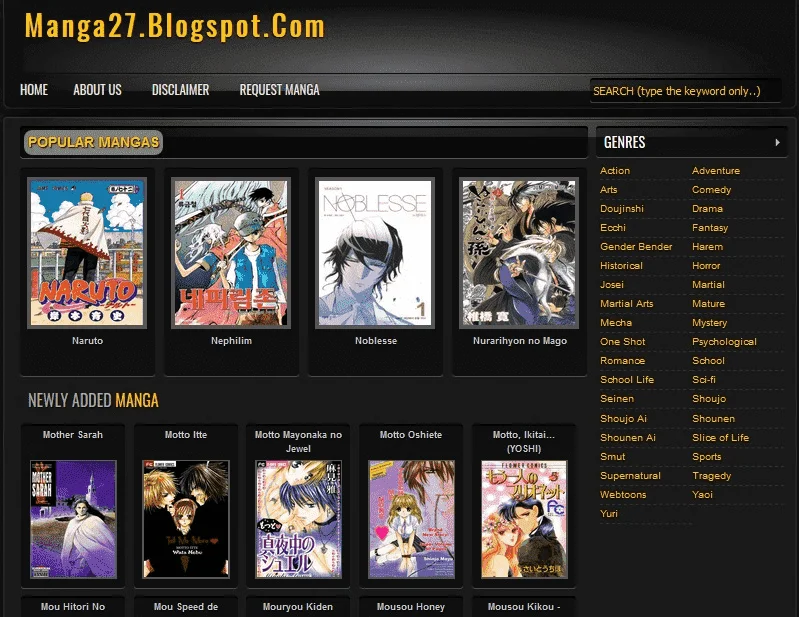Select the Doujinshi genre
This screenshot has height=617, width=799.
[x=622, y=209]
